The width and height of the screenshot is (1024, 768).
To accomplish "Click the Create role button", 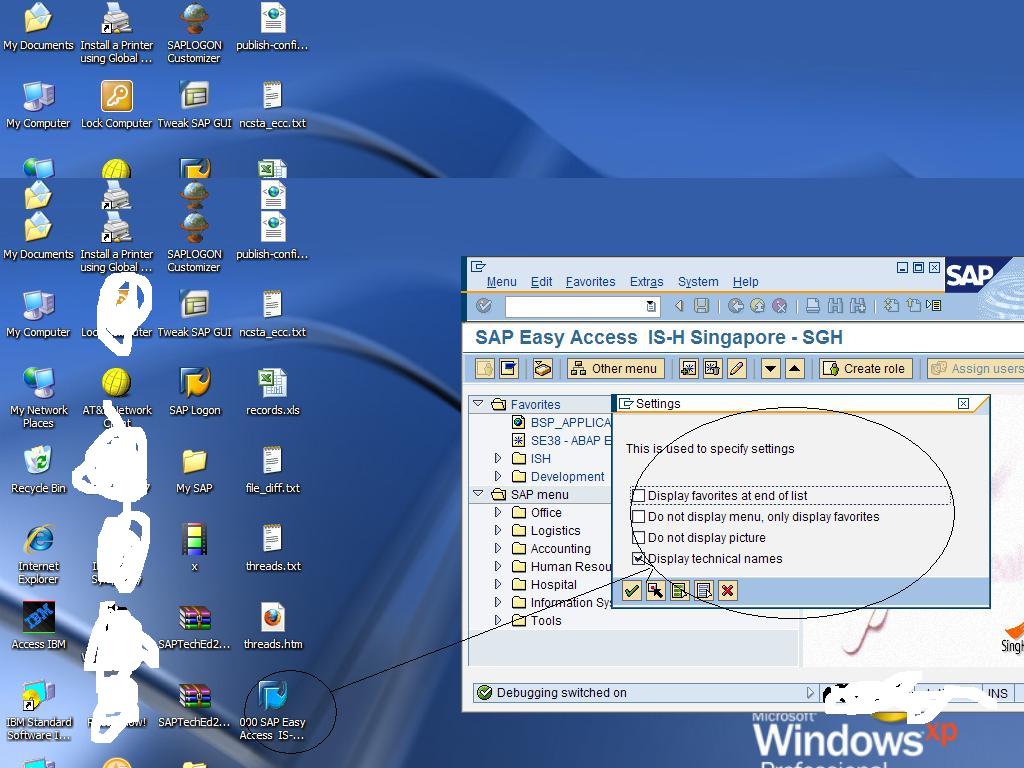I will [x=864, y=368].
